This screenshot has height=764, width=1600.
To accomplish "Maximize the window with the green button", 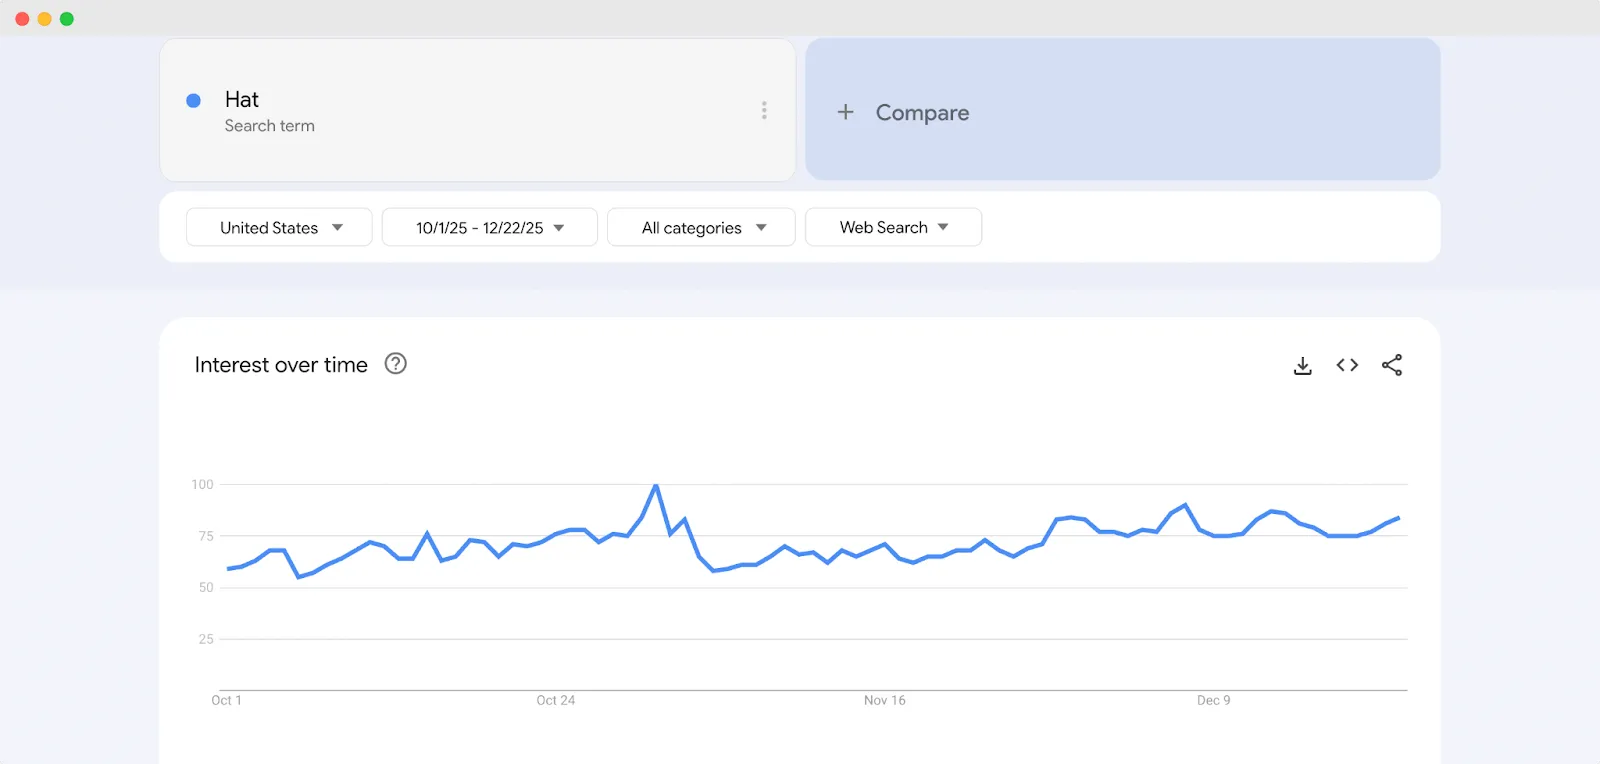I will pos(67,19).
